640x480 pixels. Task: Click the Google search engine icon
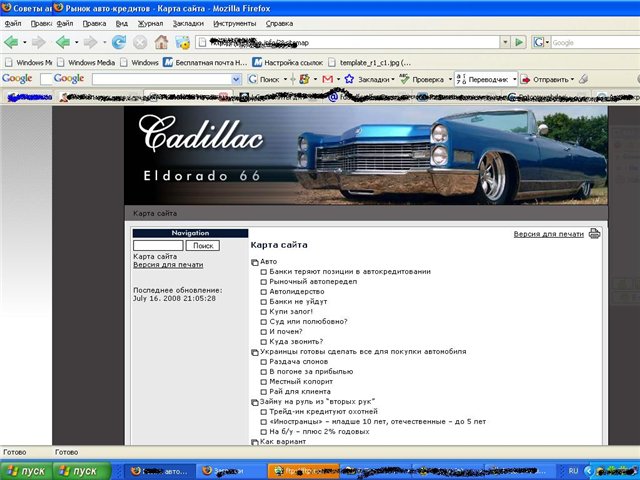(539, 42)
